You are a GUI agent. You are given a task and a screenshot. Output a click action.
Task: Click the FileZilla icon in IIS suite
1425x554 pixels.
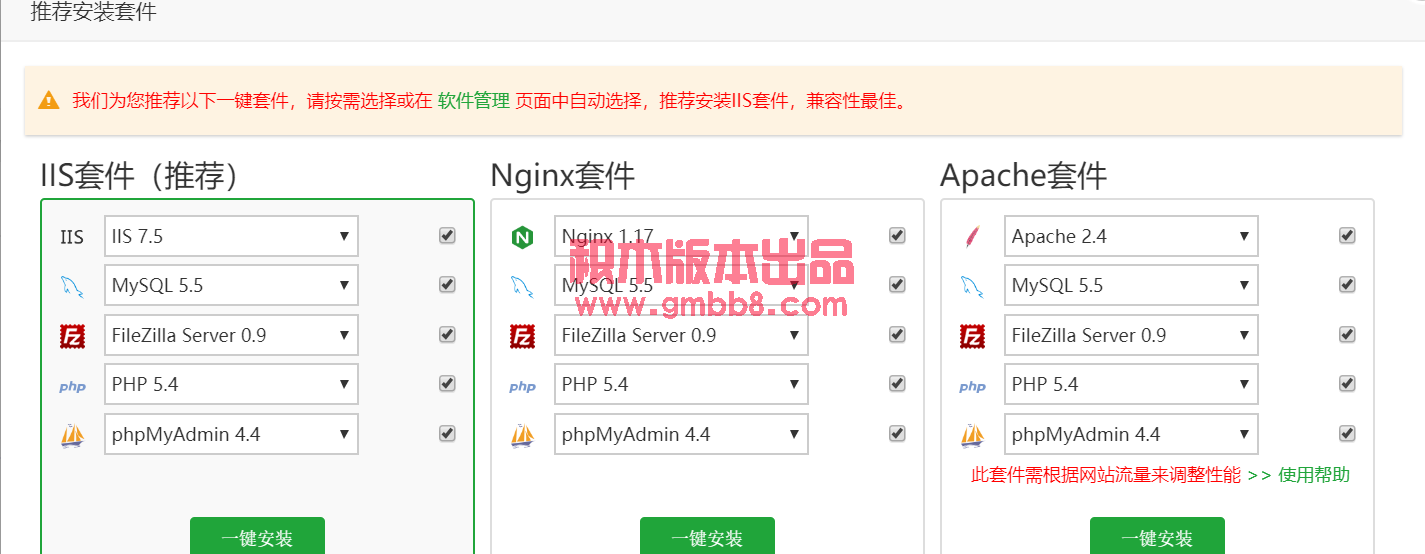tap(72, 336)
